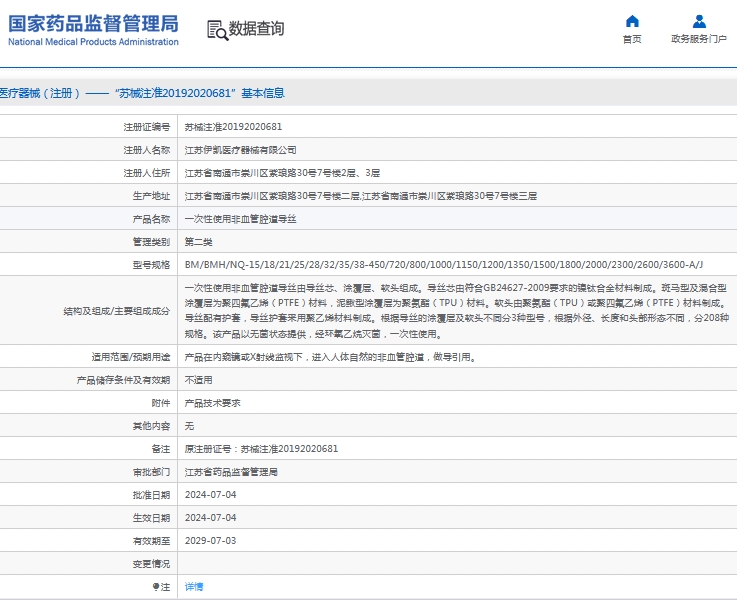Image resolution: width=737 pixels, height=600 pixels.
Task: Select the 型号规格 model specification value
Action: pos(444,265)
